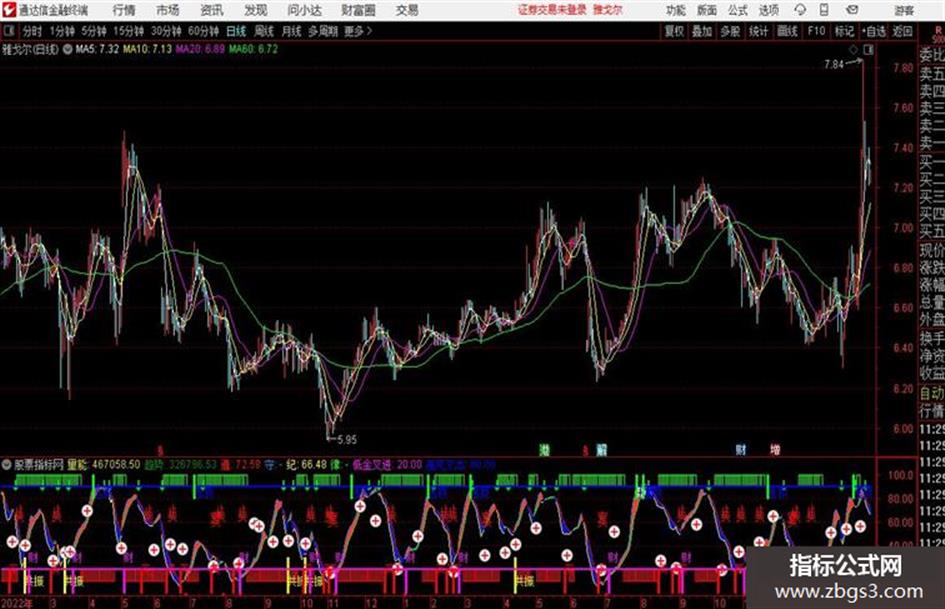Viewport: 945px width, 609px height.
Task: Open the 版面 menu
Action: click(706, 10)
